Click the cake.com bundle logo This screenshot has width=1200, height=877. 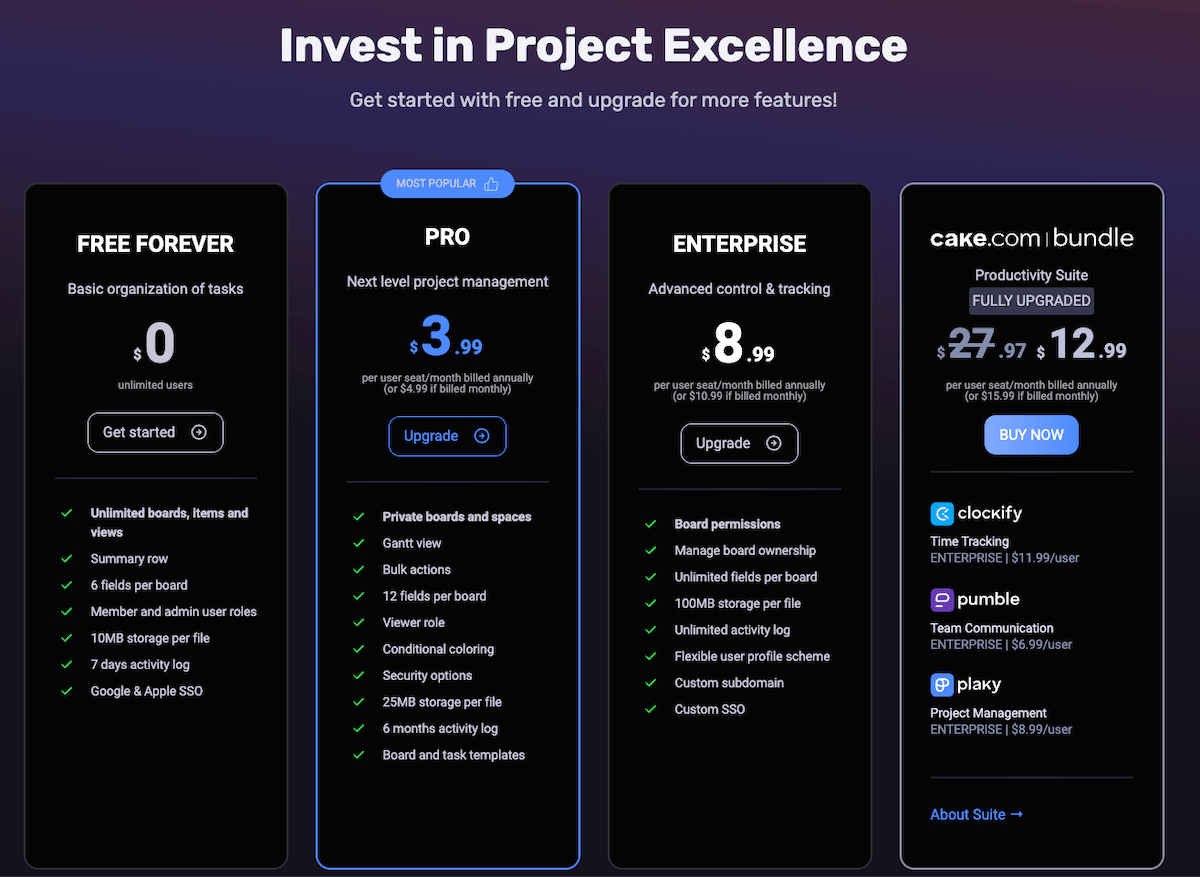pyautogui.click(x=1031, y=238)
